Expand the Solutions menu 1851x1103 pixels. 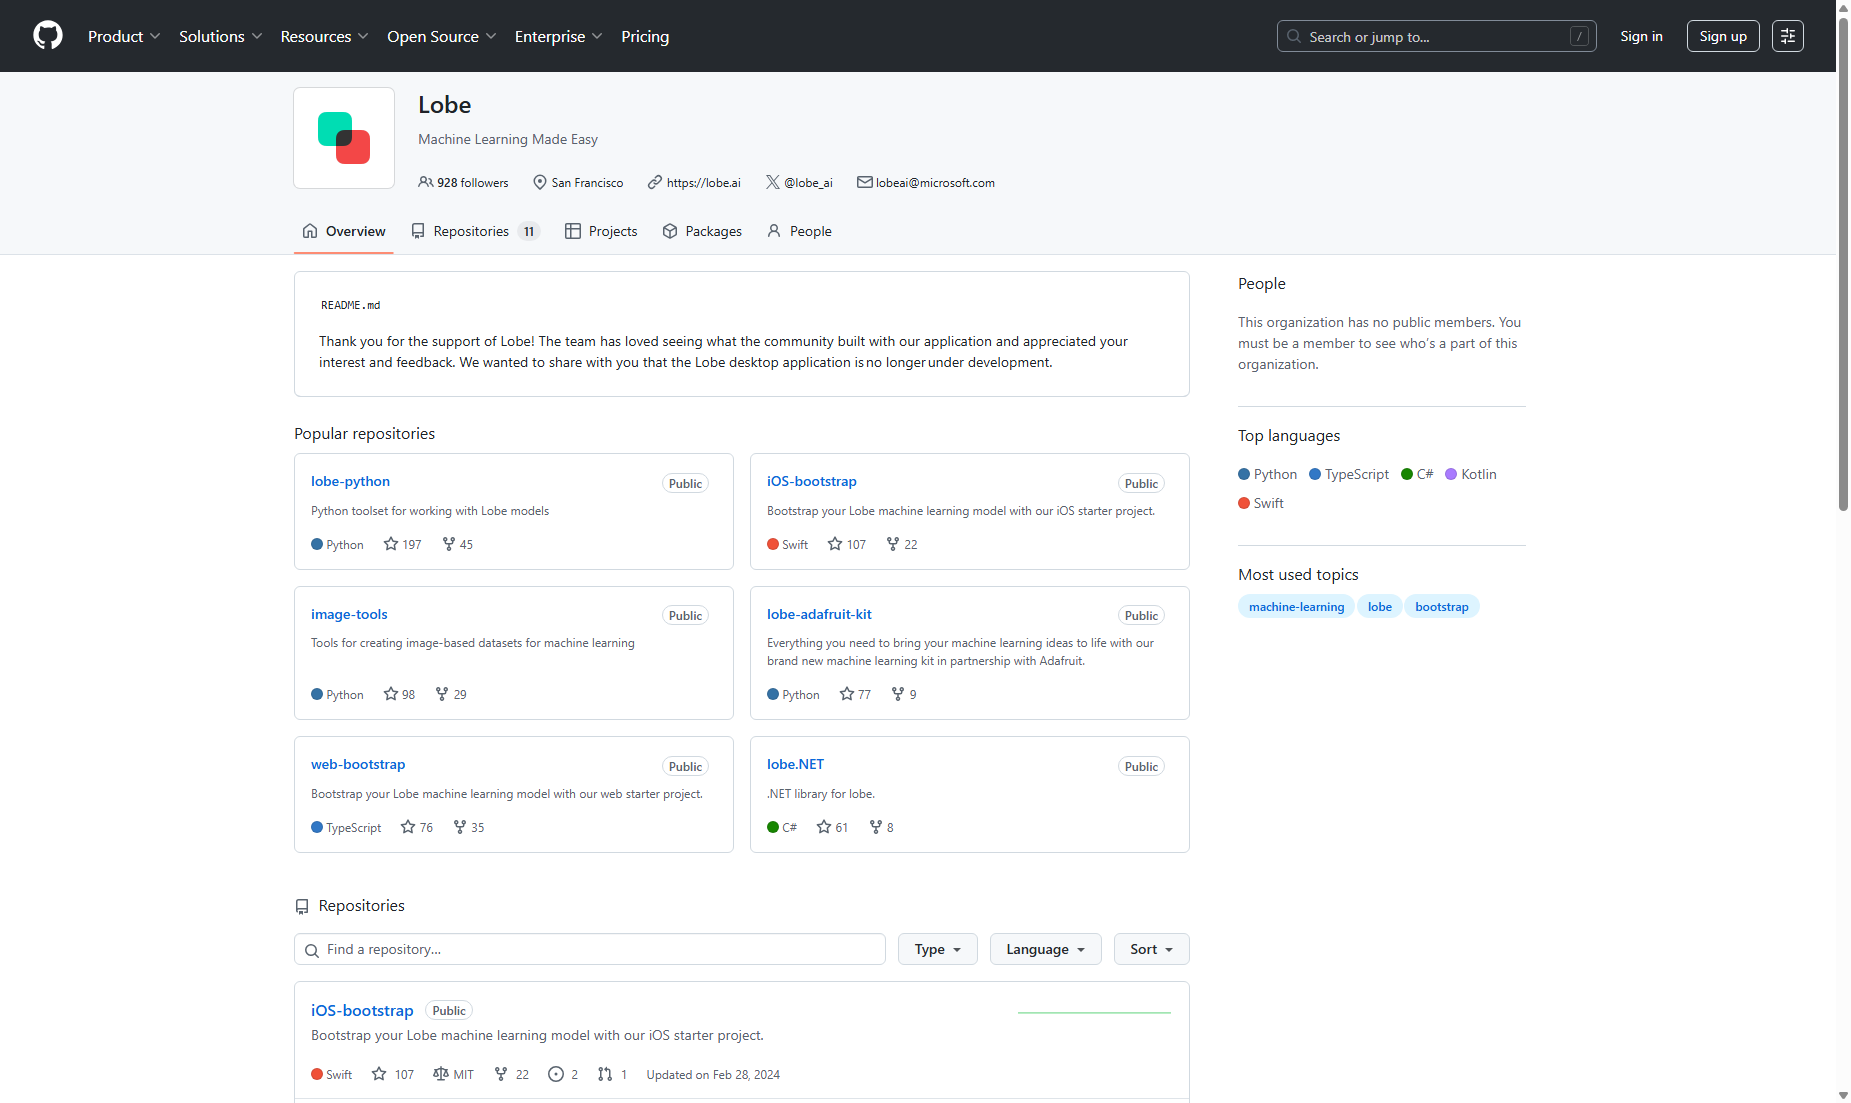(x=221, y=36)
